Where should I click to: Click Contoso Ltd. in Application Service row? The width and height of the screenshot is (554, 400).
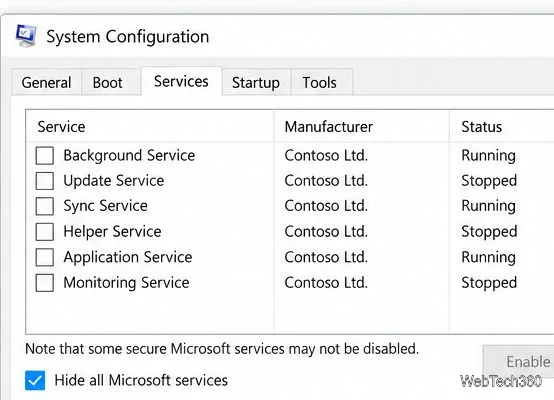(326, 257)
